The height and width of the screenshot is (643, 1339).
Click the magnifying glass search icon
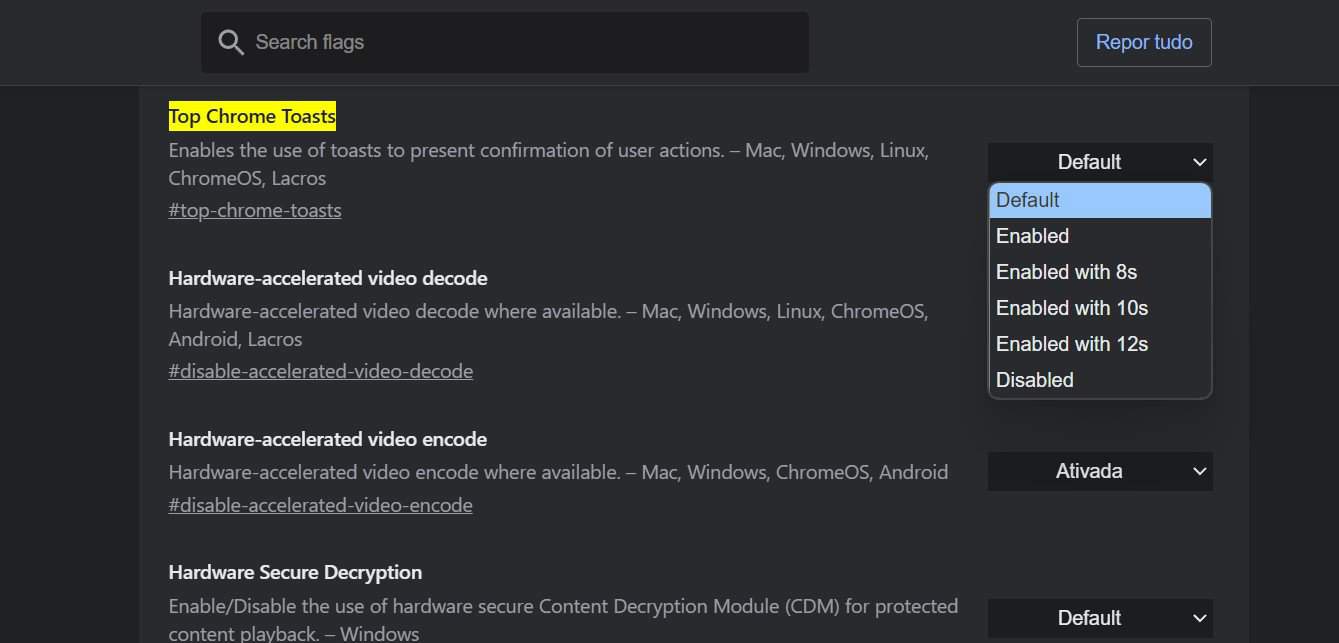point(231,42)
